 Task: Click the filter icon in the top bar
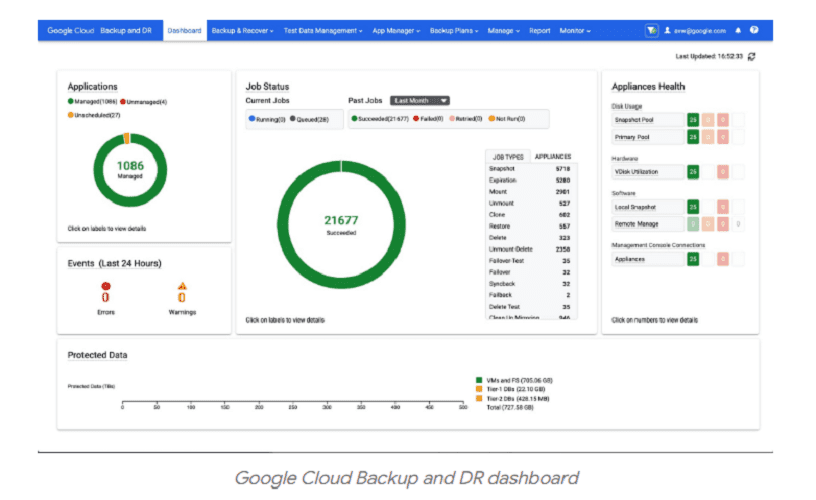[652, 31]
